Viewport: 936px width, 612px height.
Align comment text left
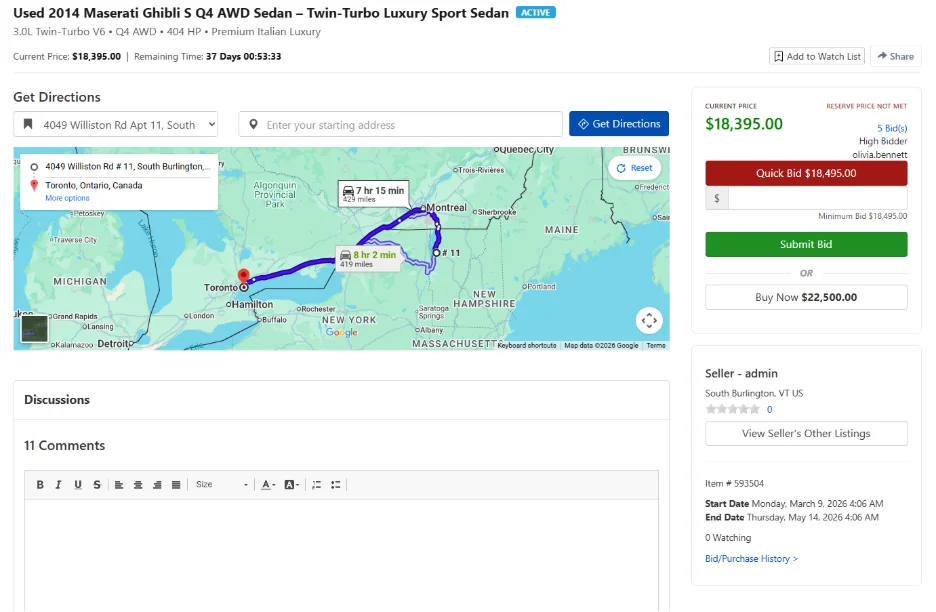pos(119,485)
